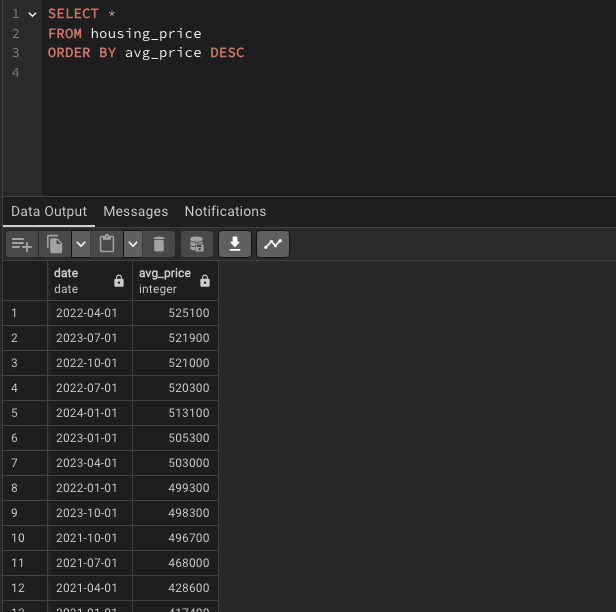
Task: Click the Save data changes database icon
Action: pos(197,244)
